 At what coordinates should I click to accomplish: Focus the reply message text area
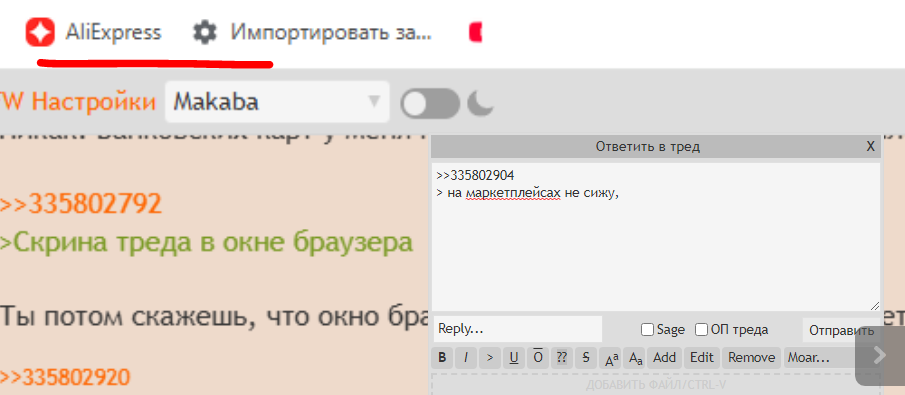coord(656,237)
